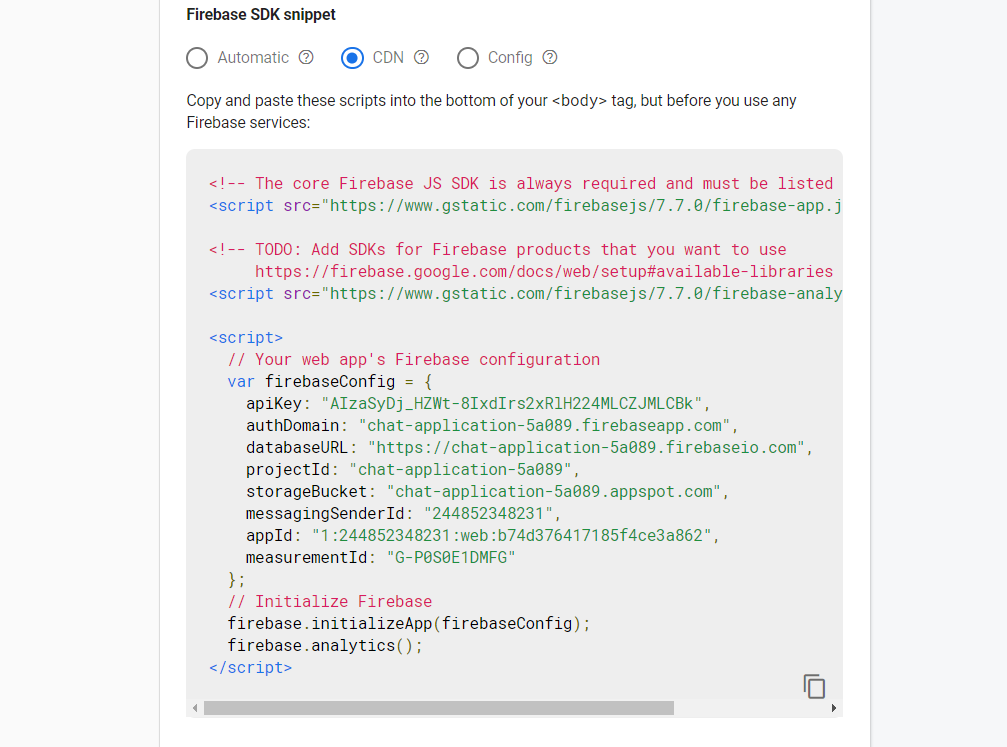Click the appId value string

[x=512, y=536]
